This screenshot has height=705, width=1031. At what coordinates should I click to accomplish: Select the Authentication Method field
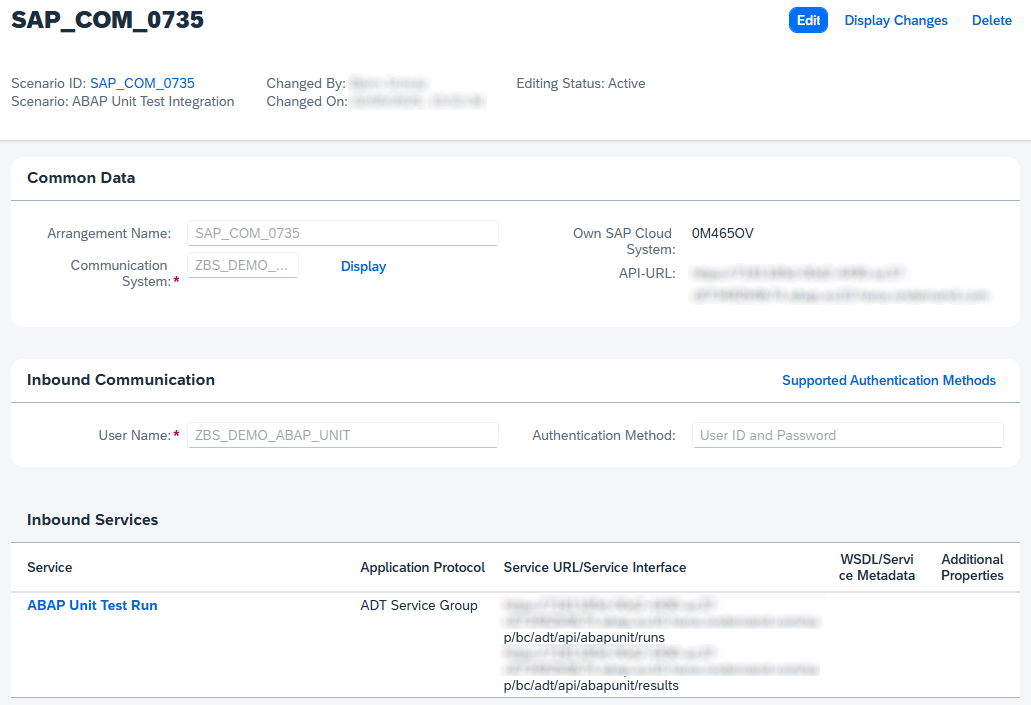pos(848,435)
